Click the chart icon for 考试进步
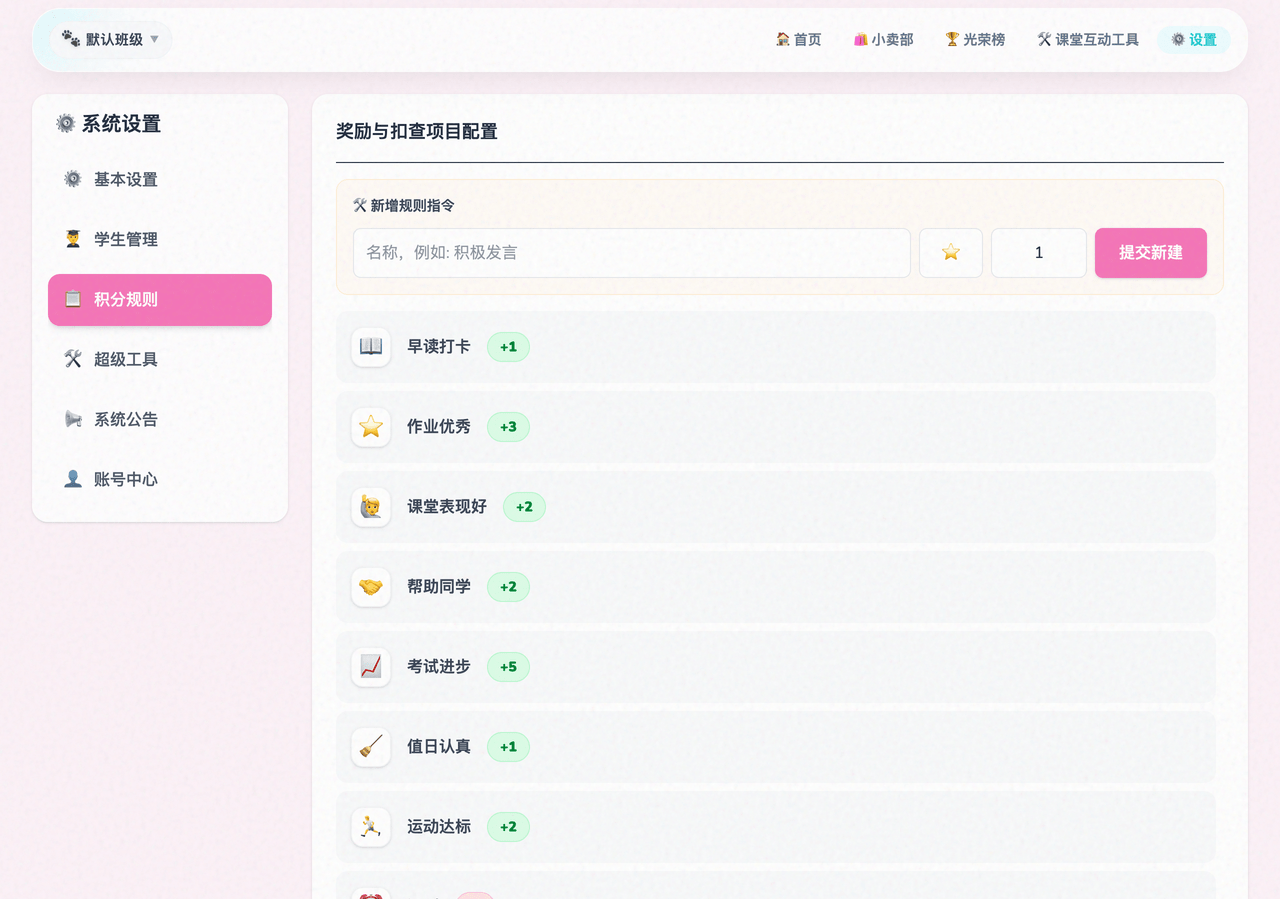The width and height of the screenshot is (1280, 899). pos(371,667)
